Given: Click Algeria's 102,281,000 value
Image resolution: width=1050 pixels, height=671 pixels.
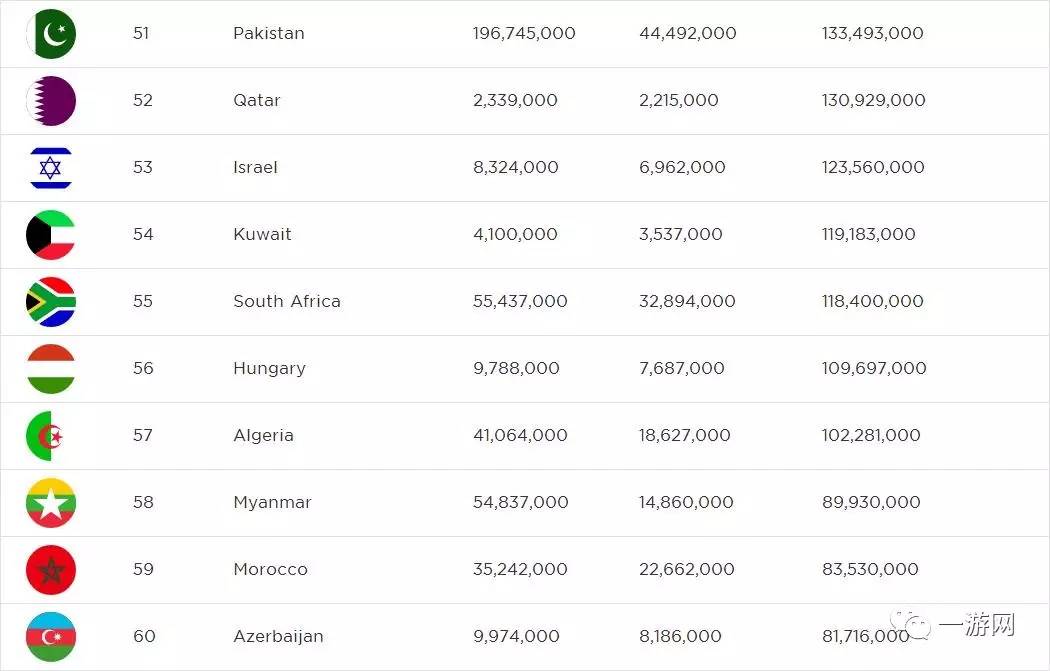Looking at the screenshot, I should [871, 435].
